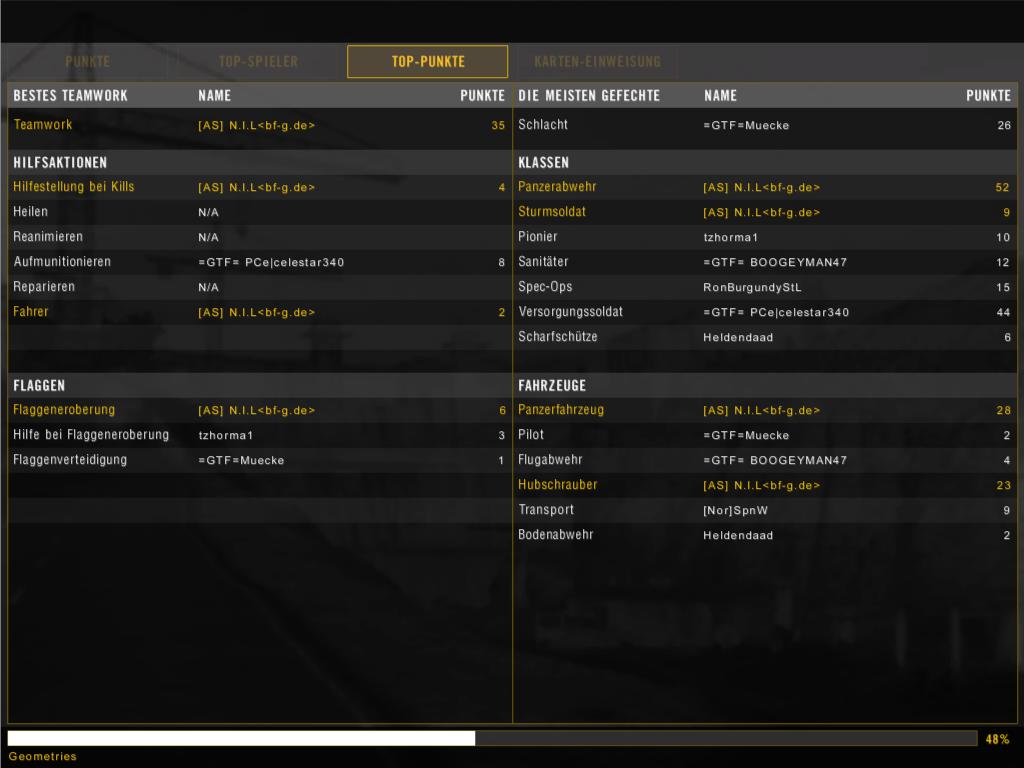This screenshot has height=768, width=1024.
Task: Select the Sturmsoldat class row
Action: point(765,212)
